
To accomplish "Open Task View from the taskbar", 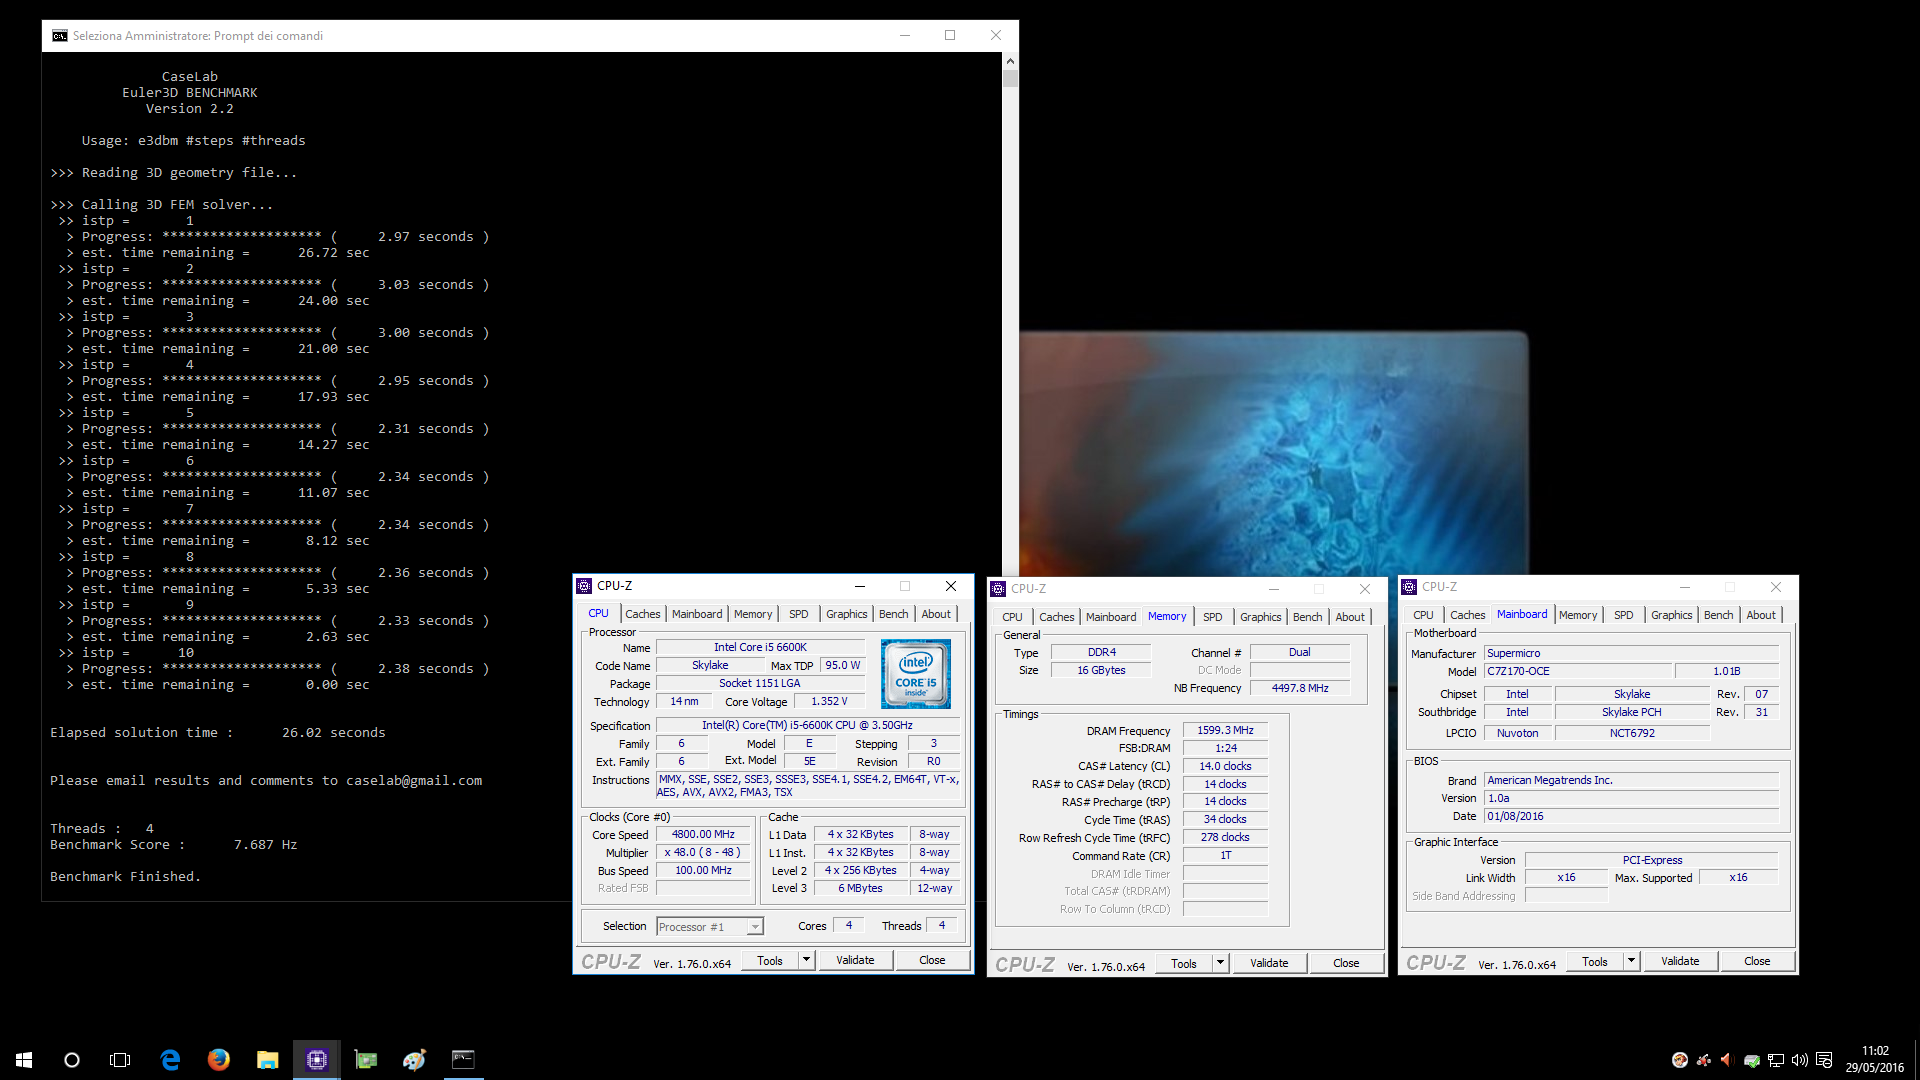I will pos(120,1060).
